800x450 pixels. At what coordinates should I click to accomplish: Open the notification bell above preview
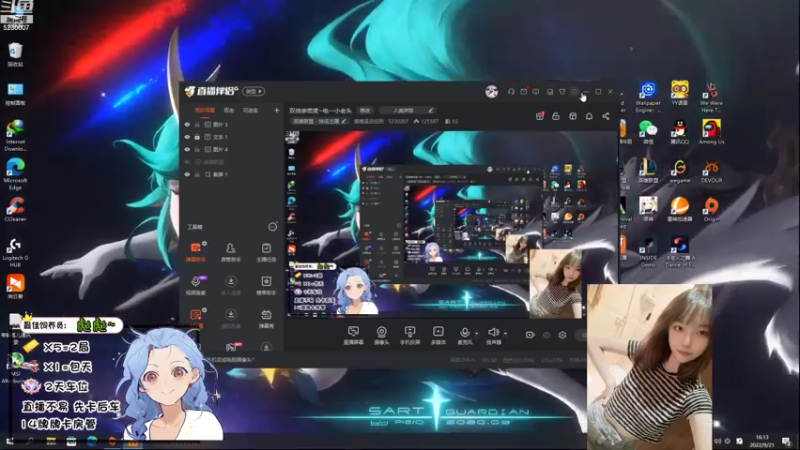pyautogui.click(x=589, y=116)
